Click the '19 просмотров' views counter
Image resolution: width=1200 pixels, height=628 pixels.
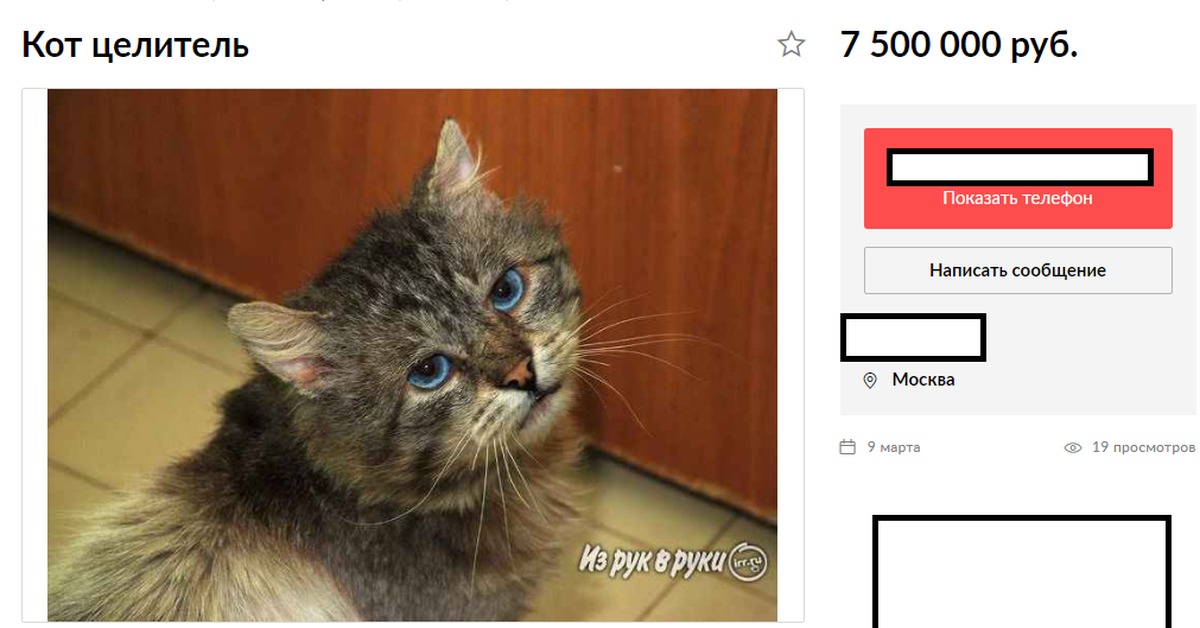(x=1143, y=447)
